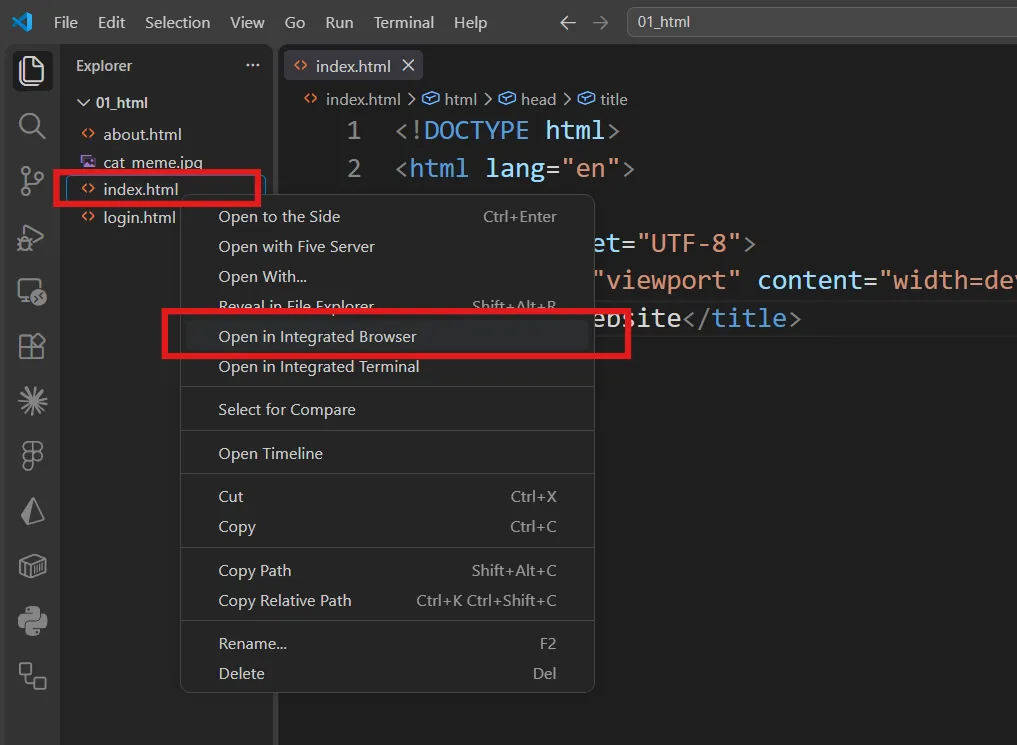Click title in the breadcrumb
The image size is (1017, 745).
coord(614,99)
